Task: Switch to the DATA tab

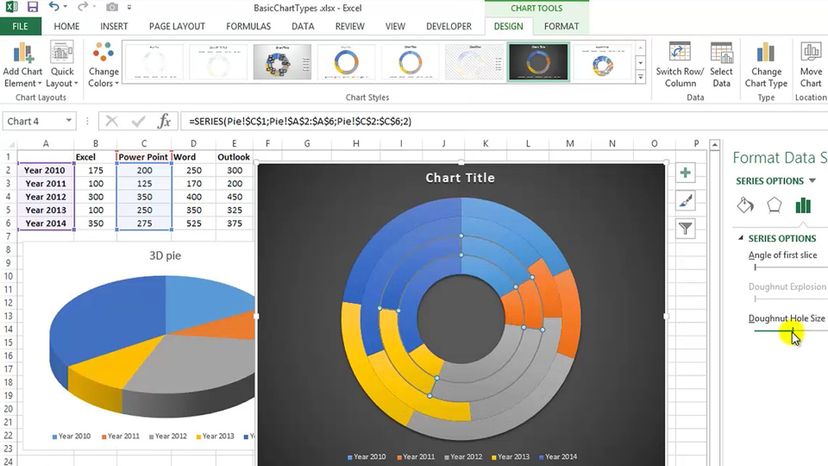Action: (303, 26)
